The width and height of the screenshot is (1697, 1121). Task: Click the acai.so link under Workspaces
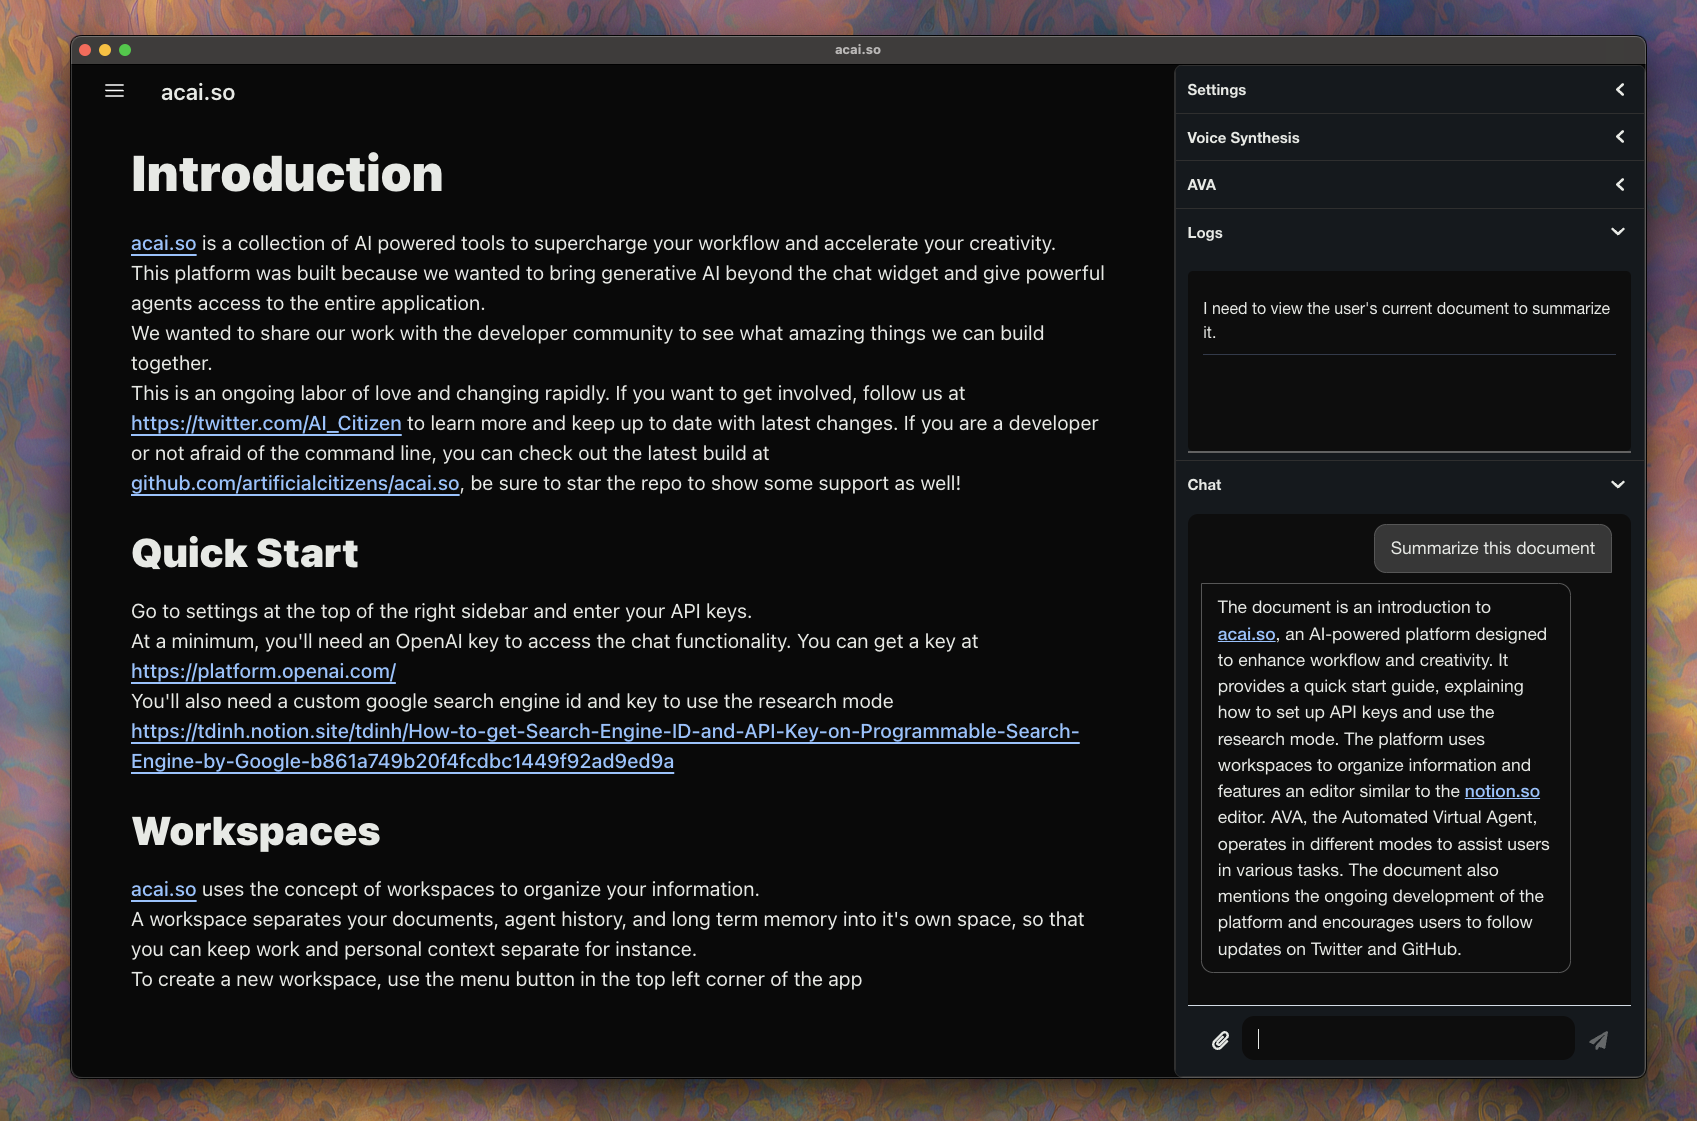[164, 889]
